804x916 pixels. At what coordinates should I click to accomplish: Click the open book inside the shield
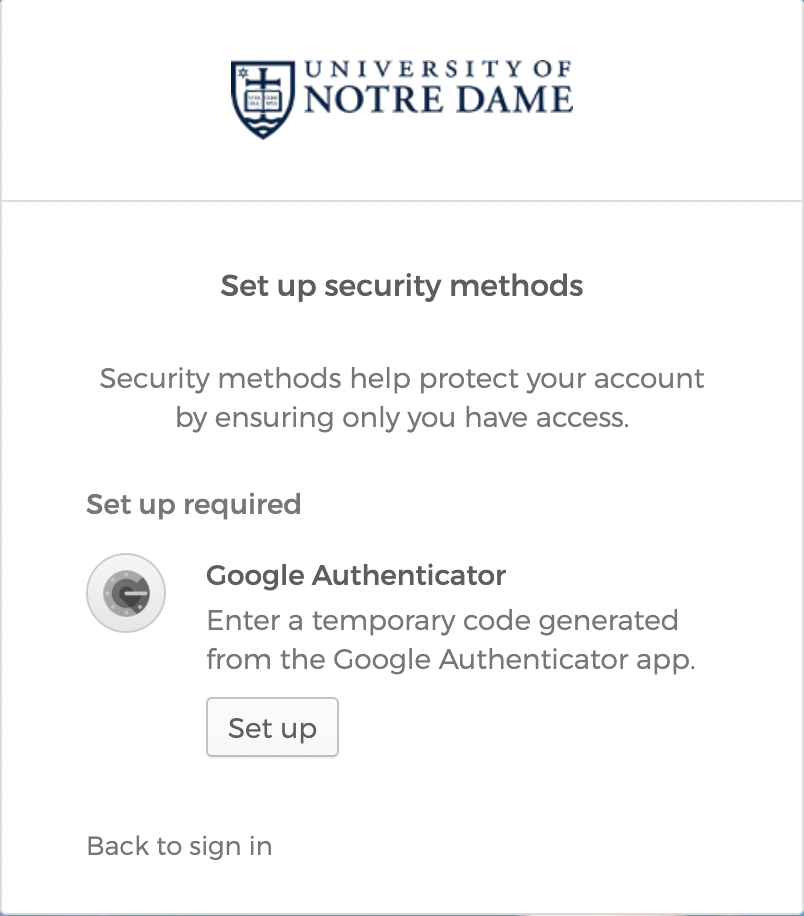263,99
